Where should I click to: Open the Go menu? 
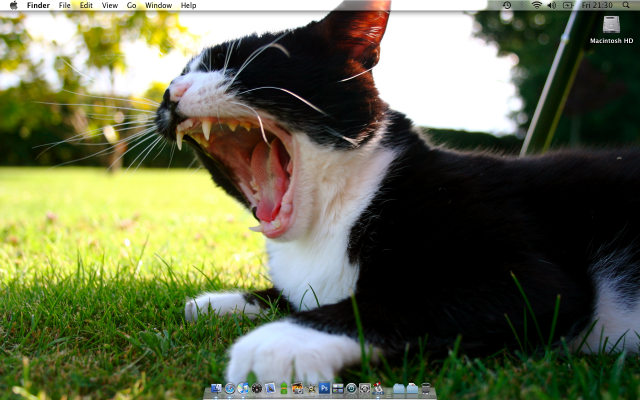pos(131,5)
